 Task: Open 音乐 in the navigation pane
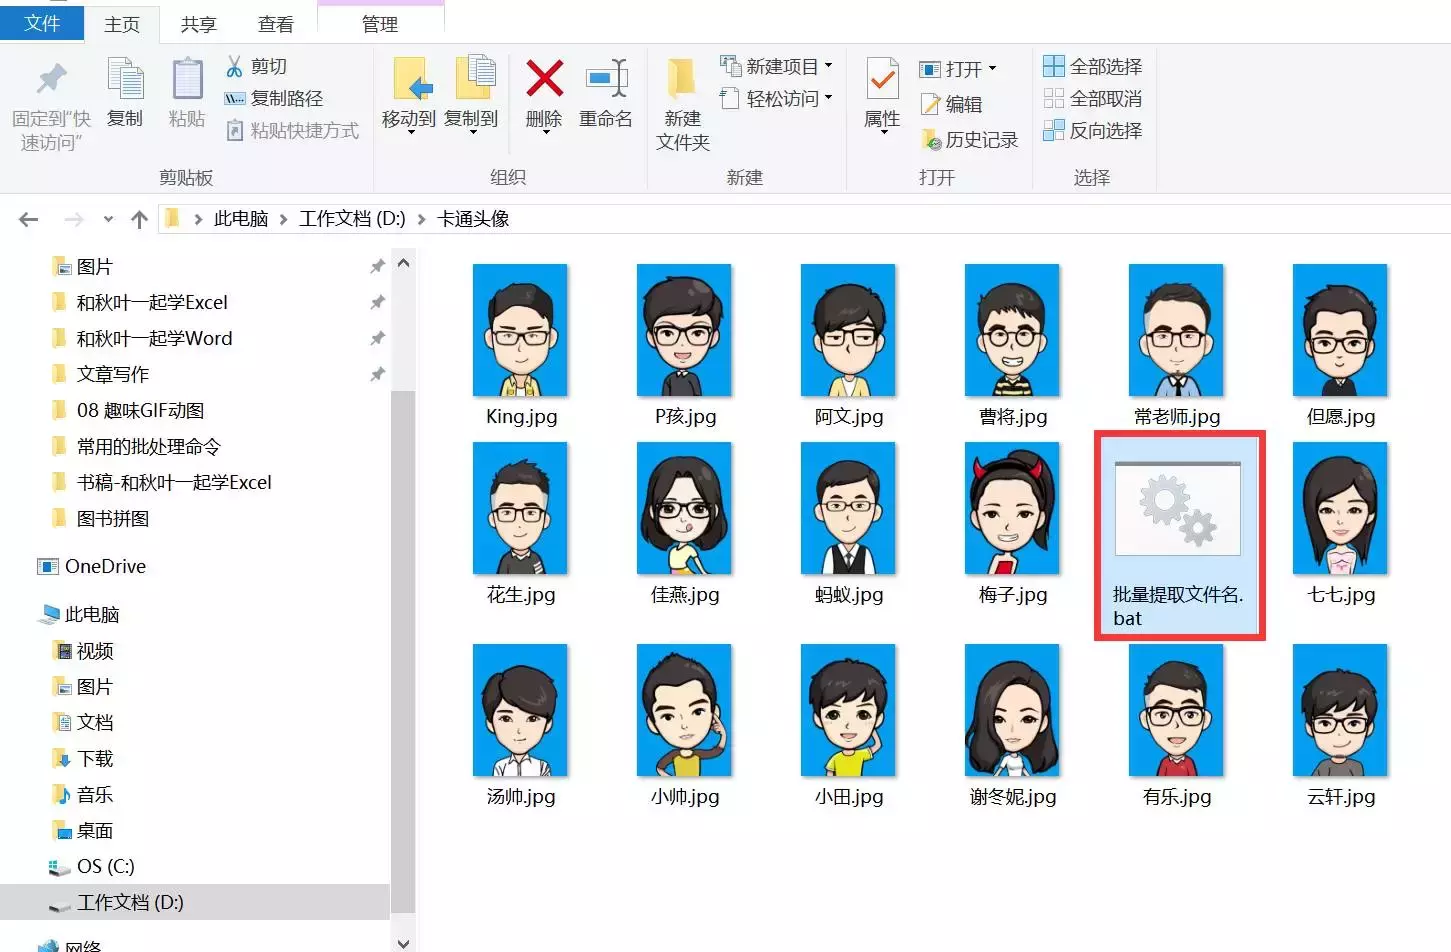[x=84, y=795]
